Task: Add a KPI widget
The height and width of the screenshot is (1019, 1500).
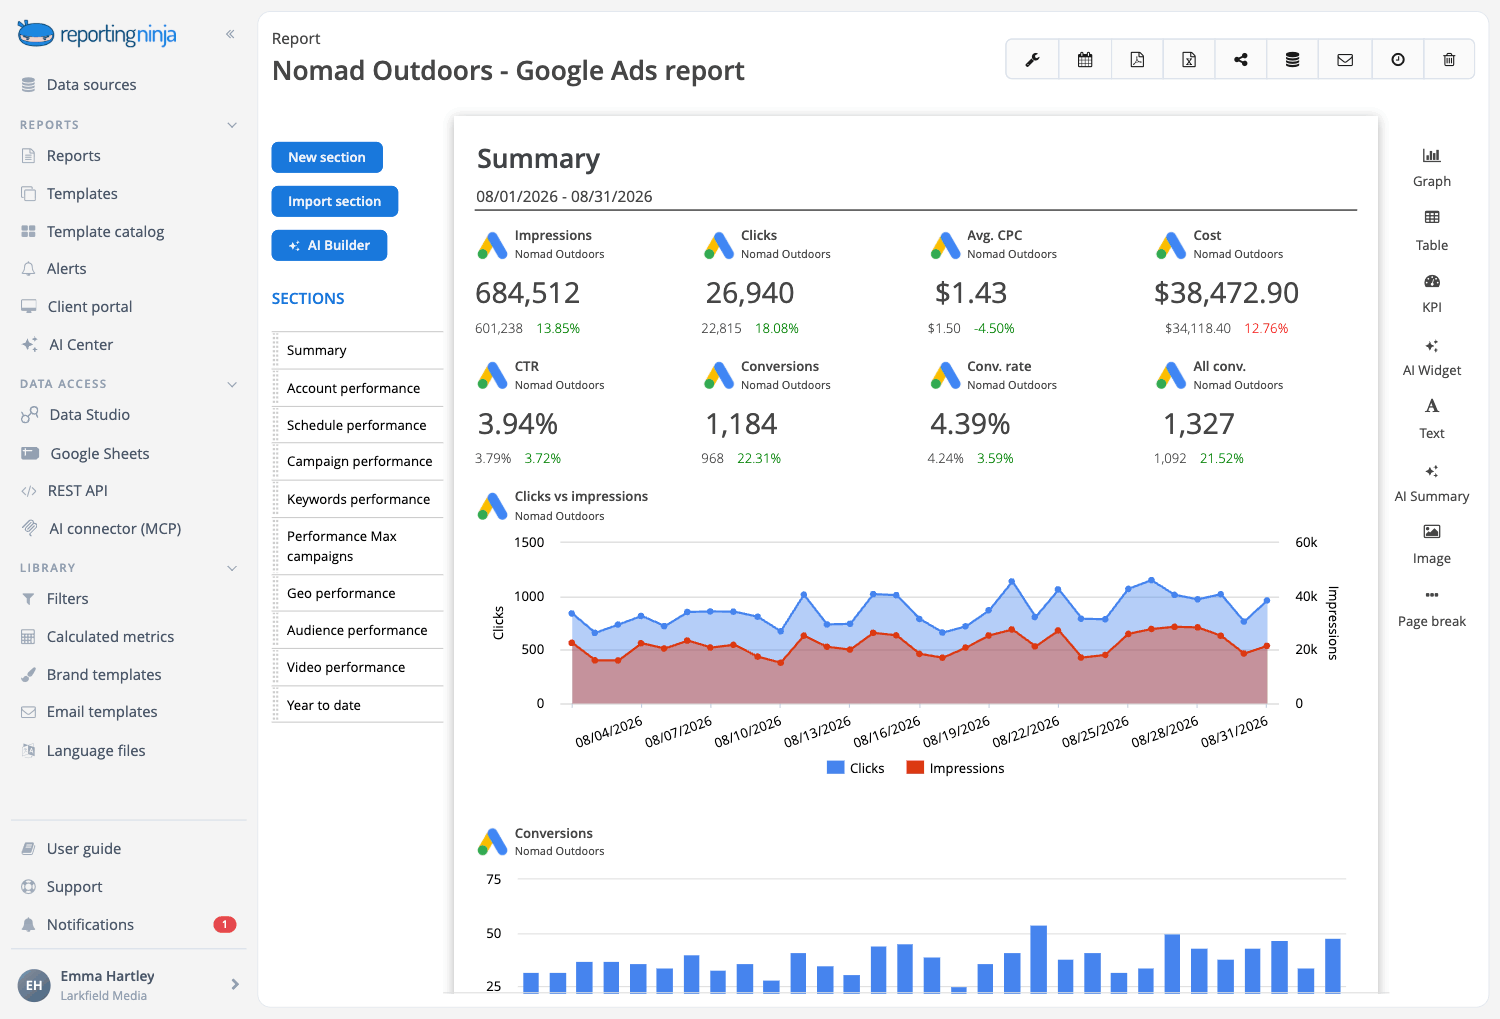Action: pyautogui.click(x=1432, y=293)
